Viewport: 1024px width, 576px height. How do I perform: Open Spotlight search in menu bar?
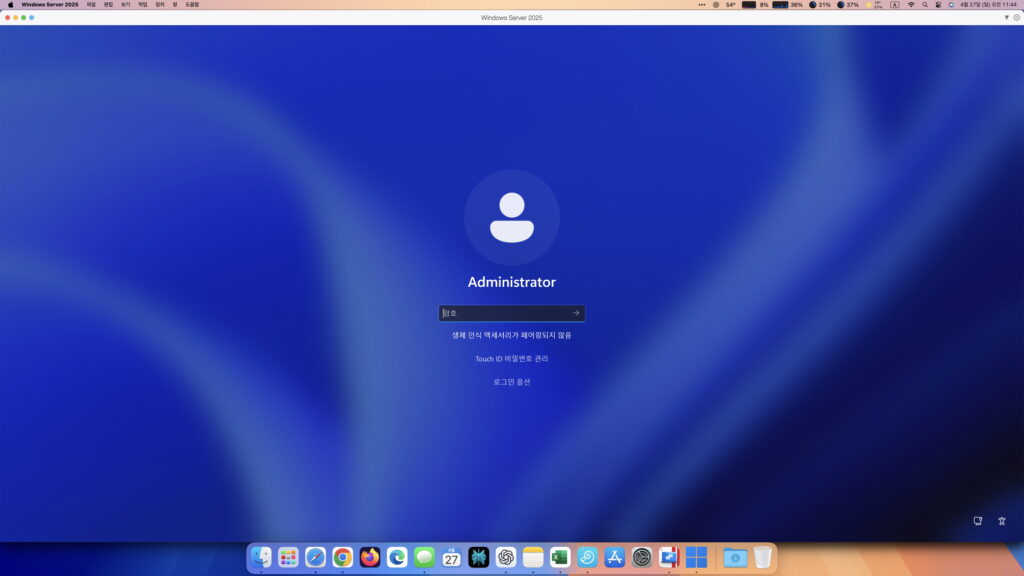925,5
